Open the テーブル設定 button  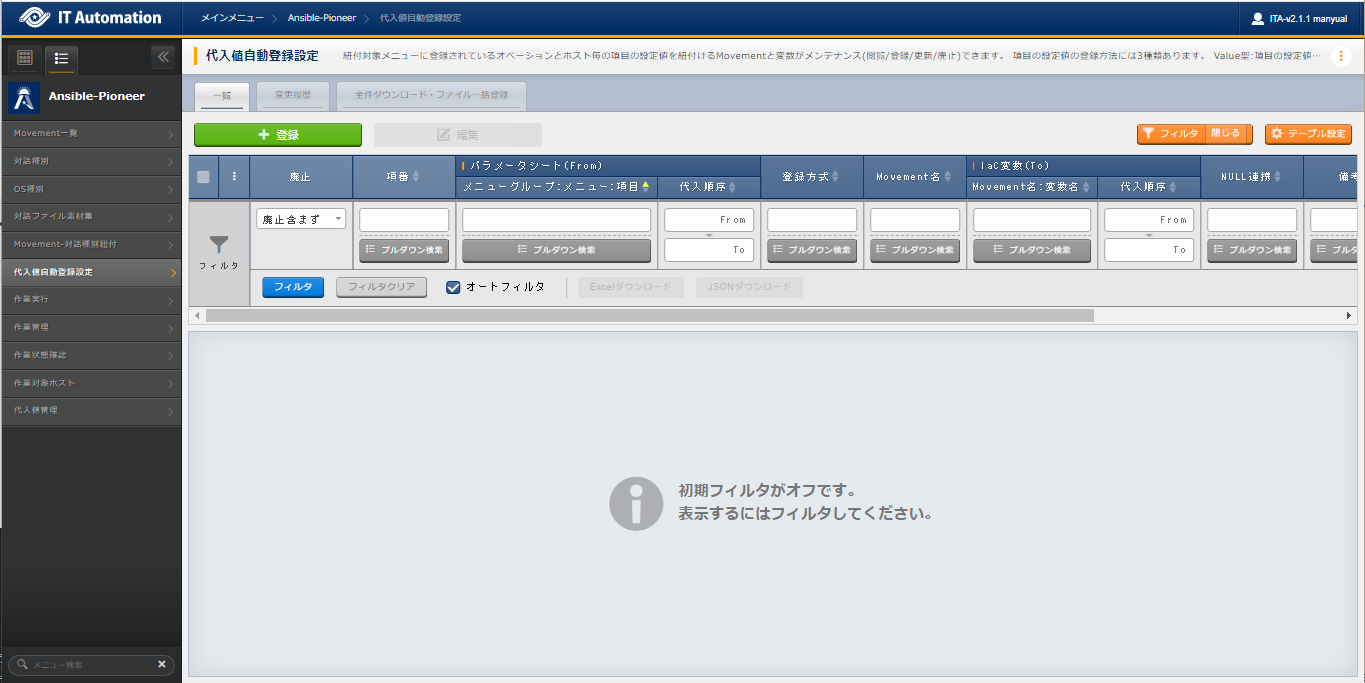pyautogui.click(x=1308, y=134)
